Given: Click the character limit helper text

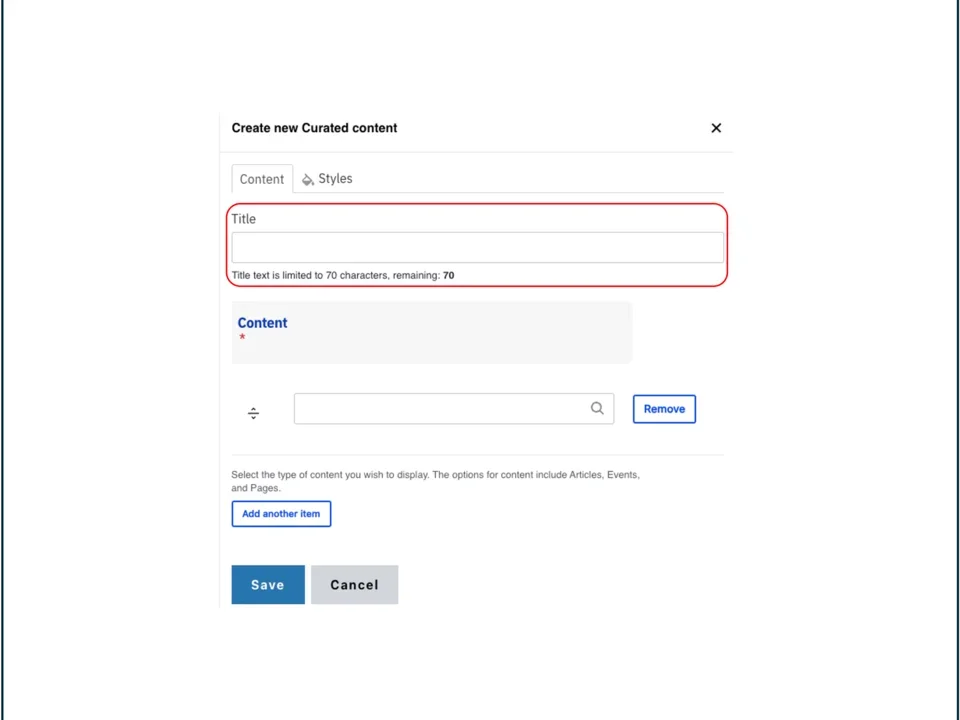Looking at the screenshot, I should [343, 275].
